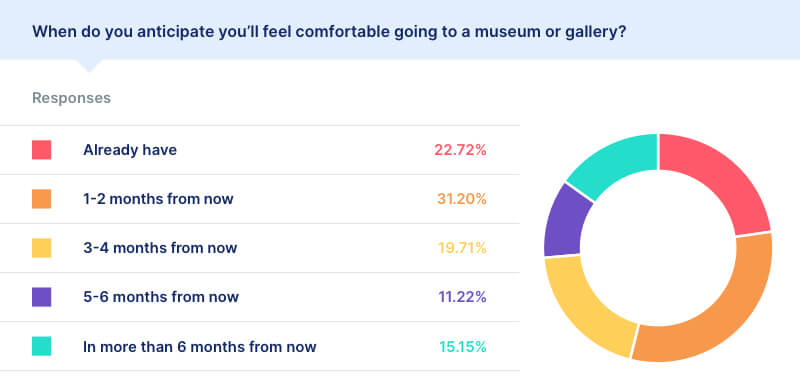
Task: Click the 31.20% percentage value
Action: click(462, 199)
